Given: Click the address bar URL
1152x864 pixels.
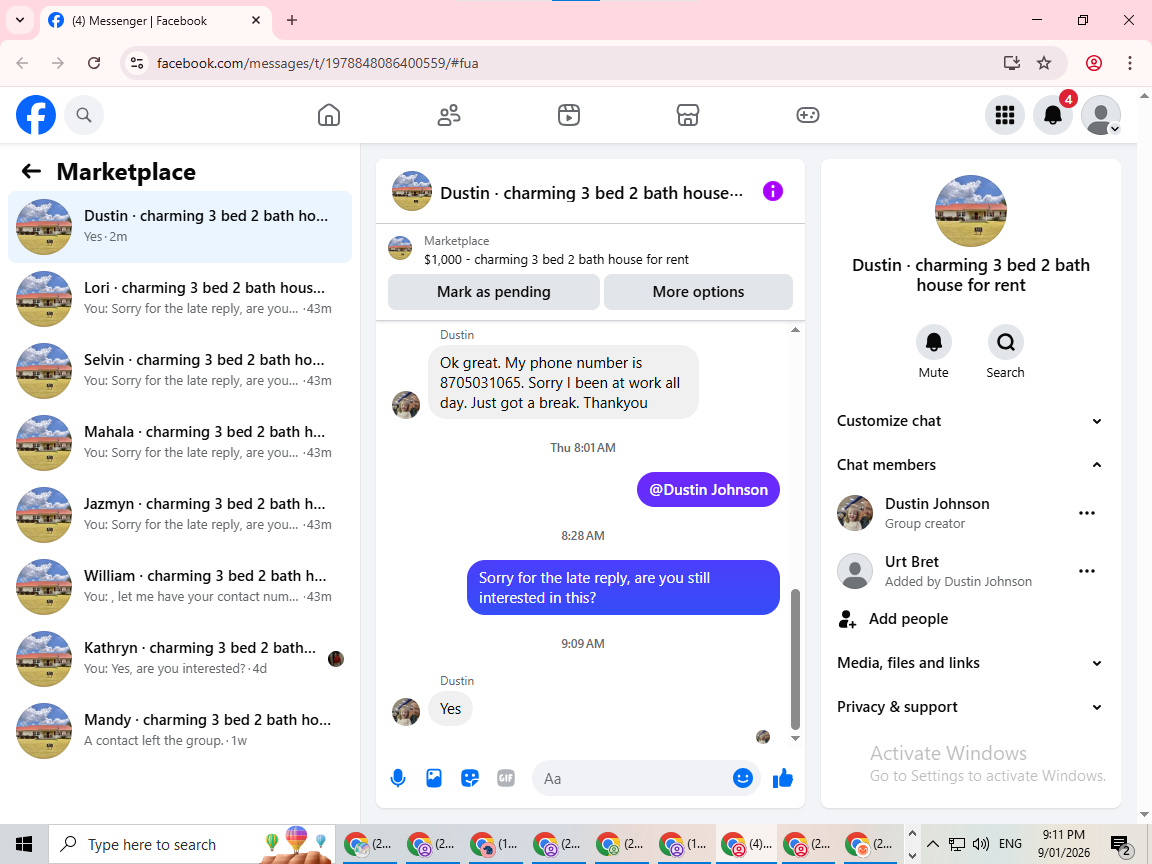Looking at the screenshot, I should [x=317, y=63].
